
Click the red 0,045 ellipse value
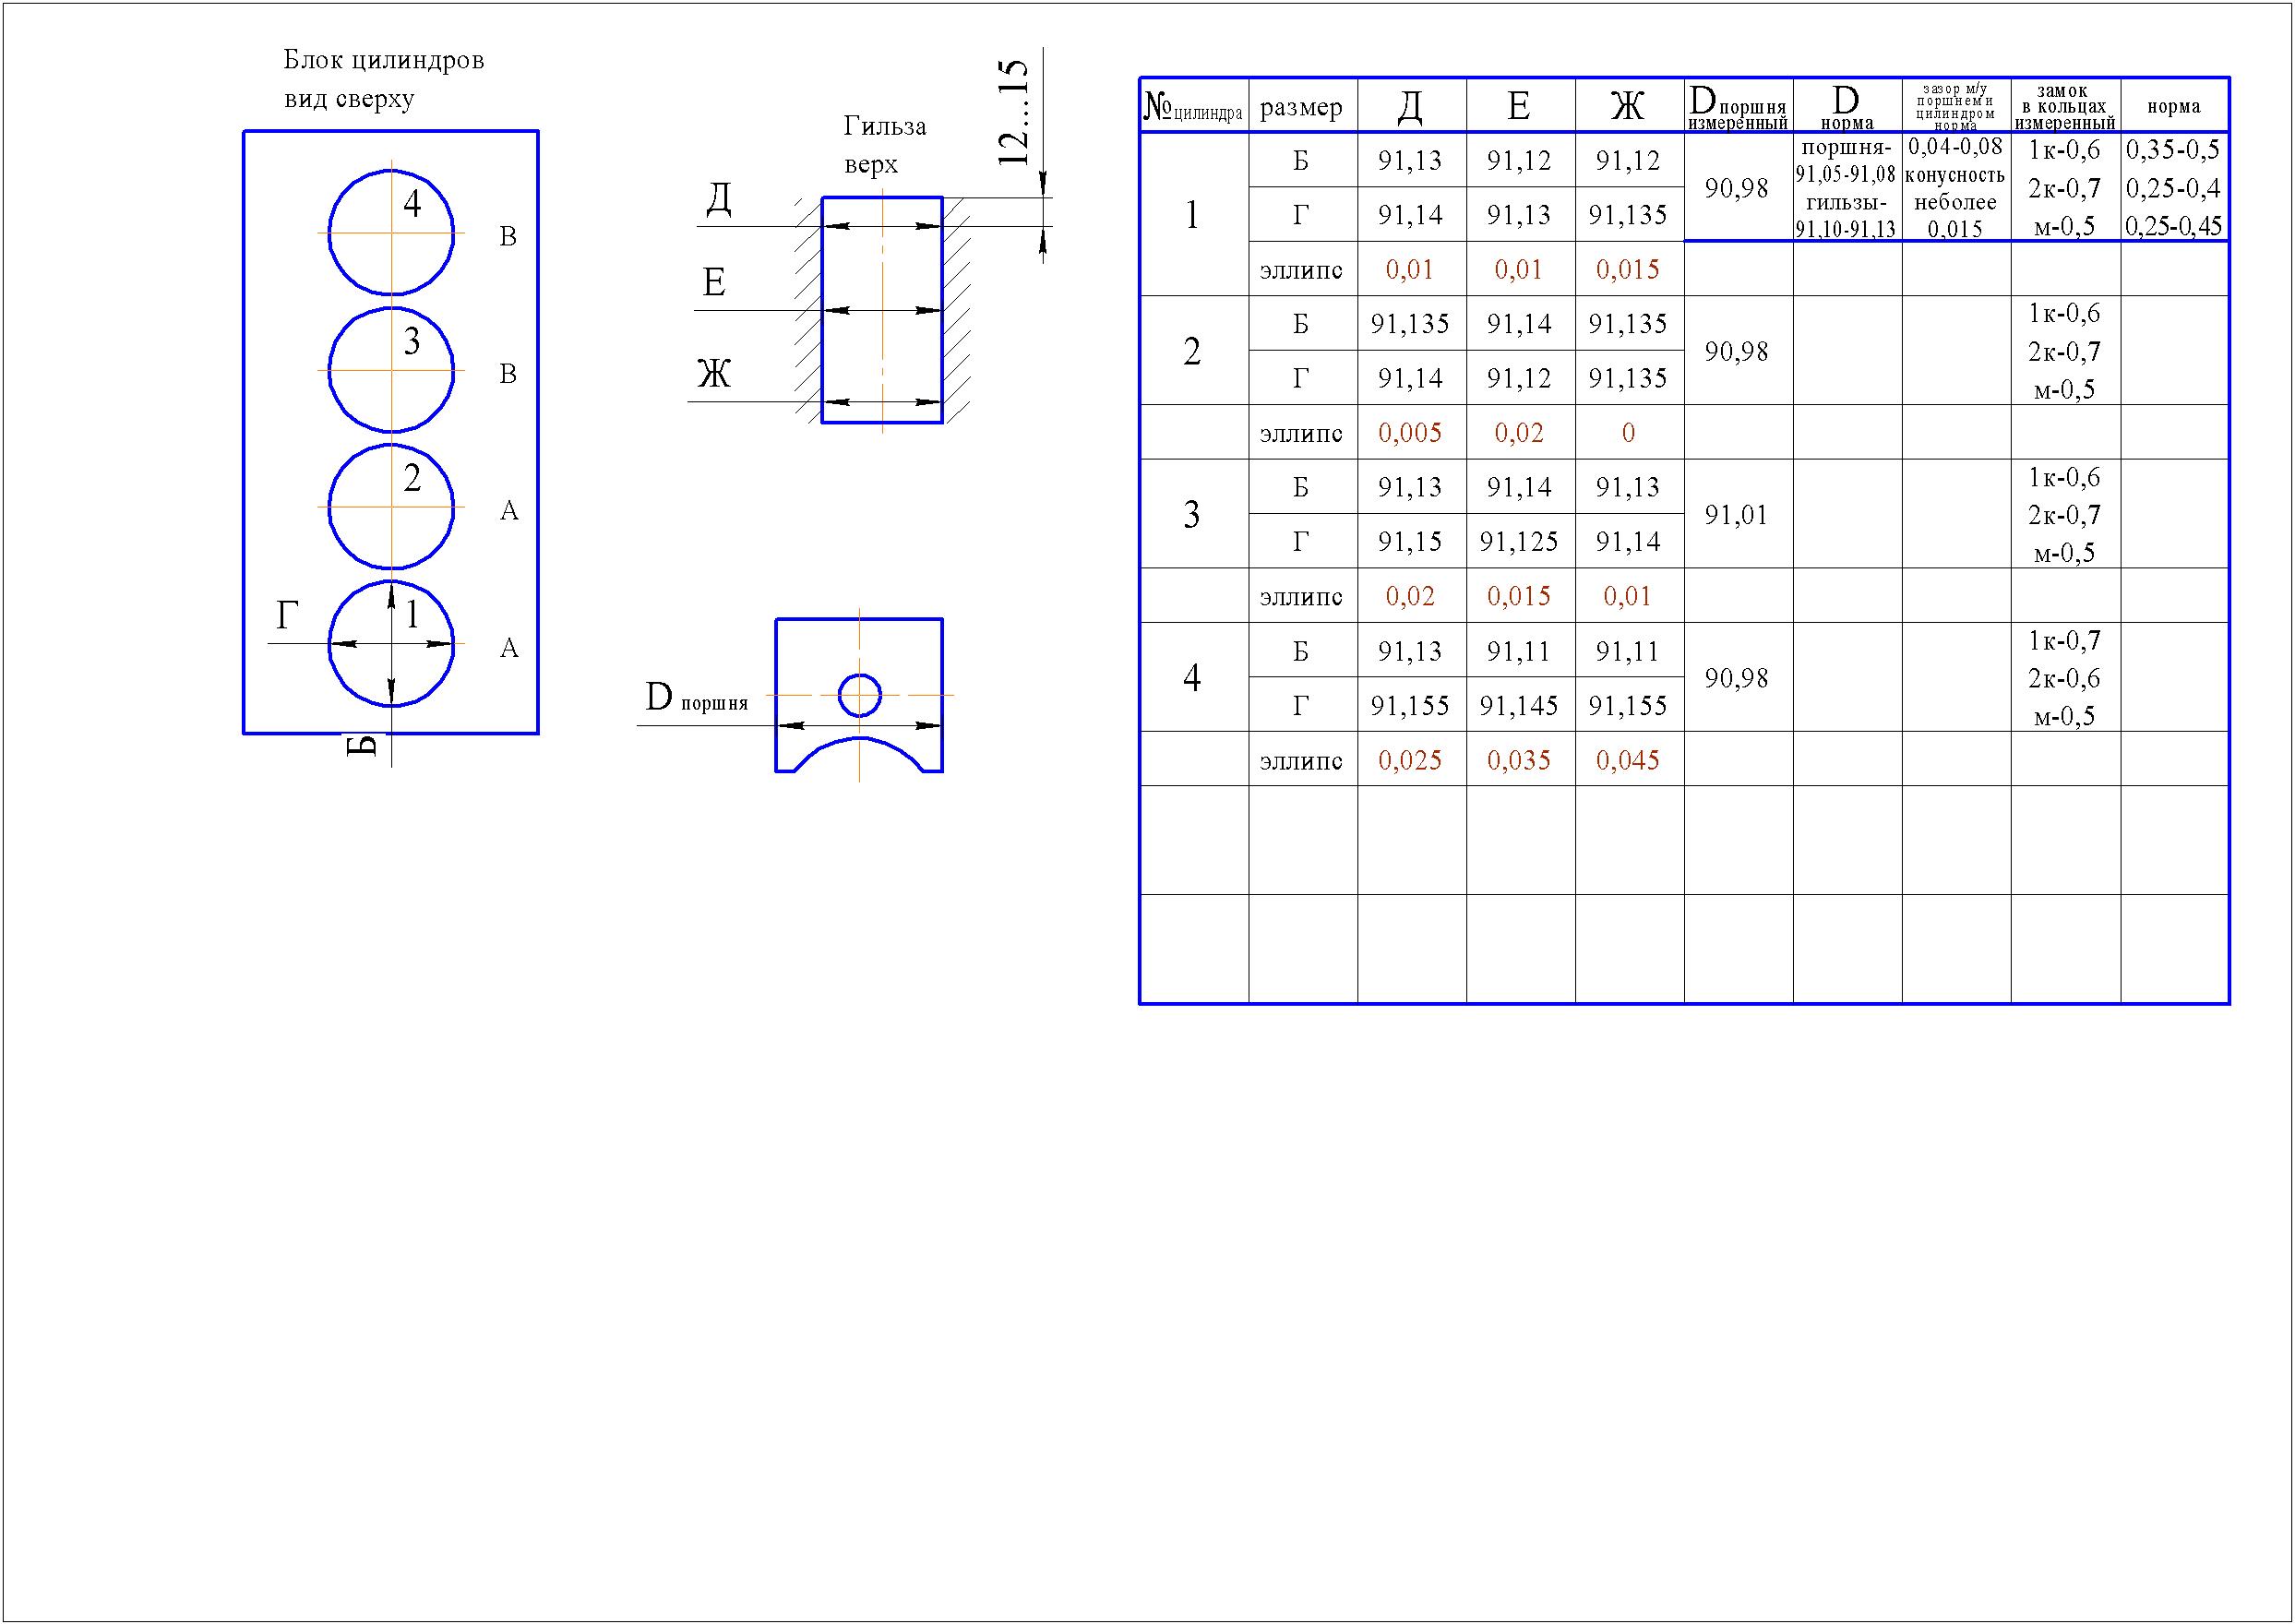1627,761
